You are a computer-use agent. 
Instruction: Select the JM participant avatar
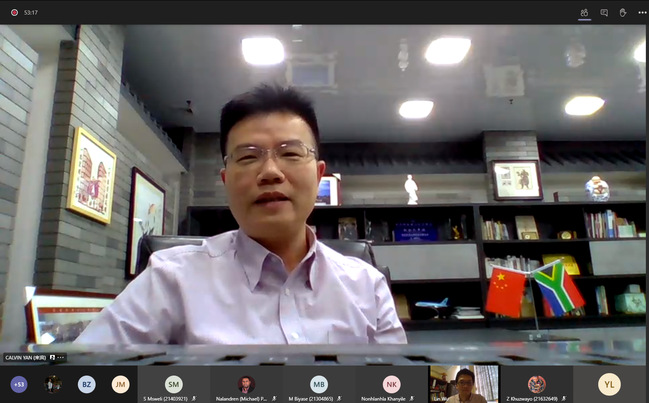pyautogui.click(x=120, y=384)
